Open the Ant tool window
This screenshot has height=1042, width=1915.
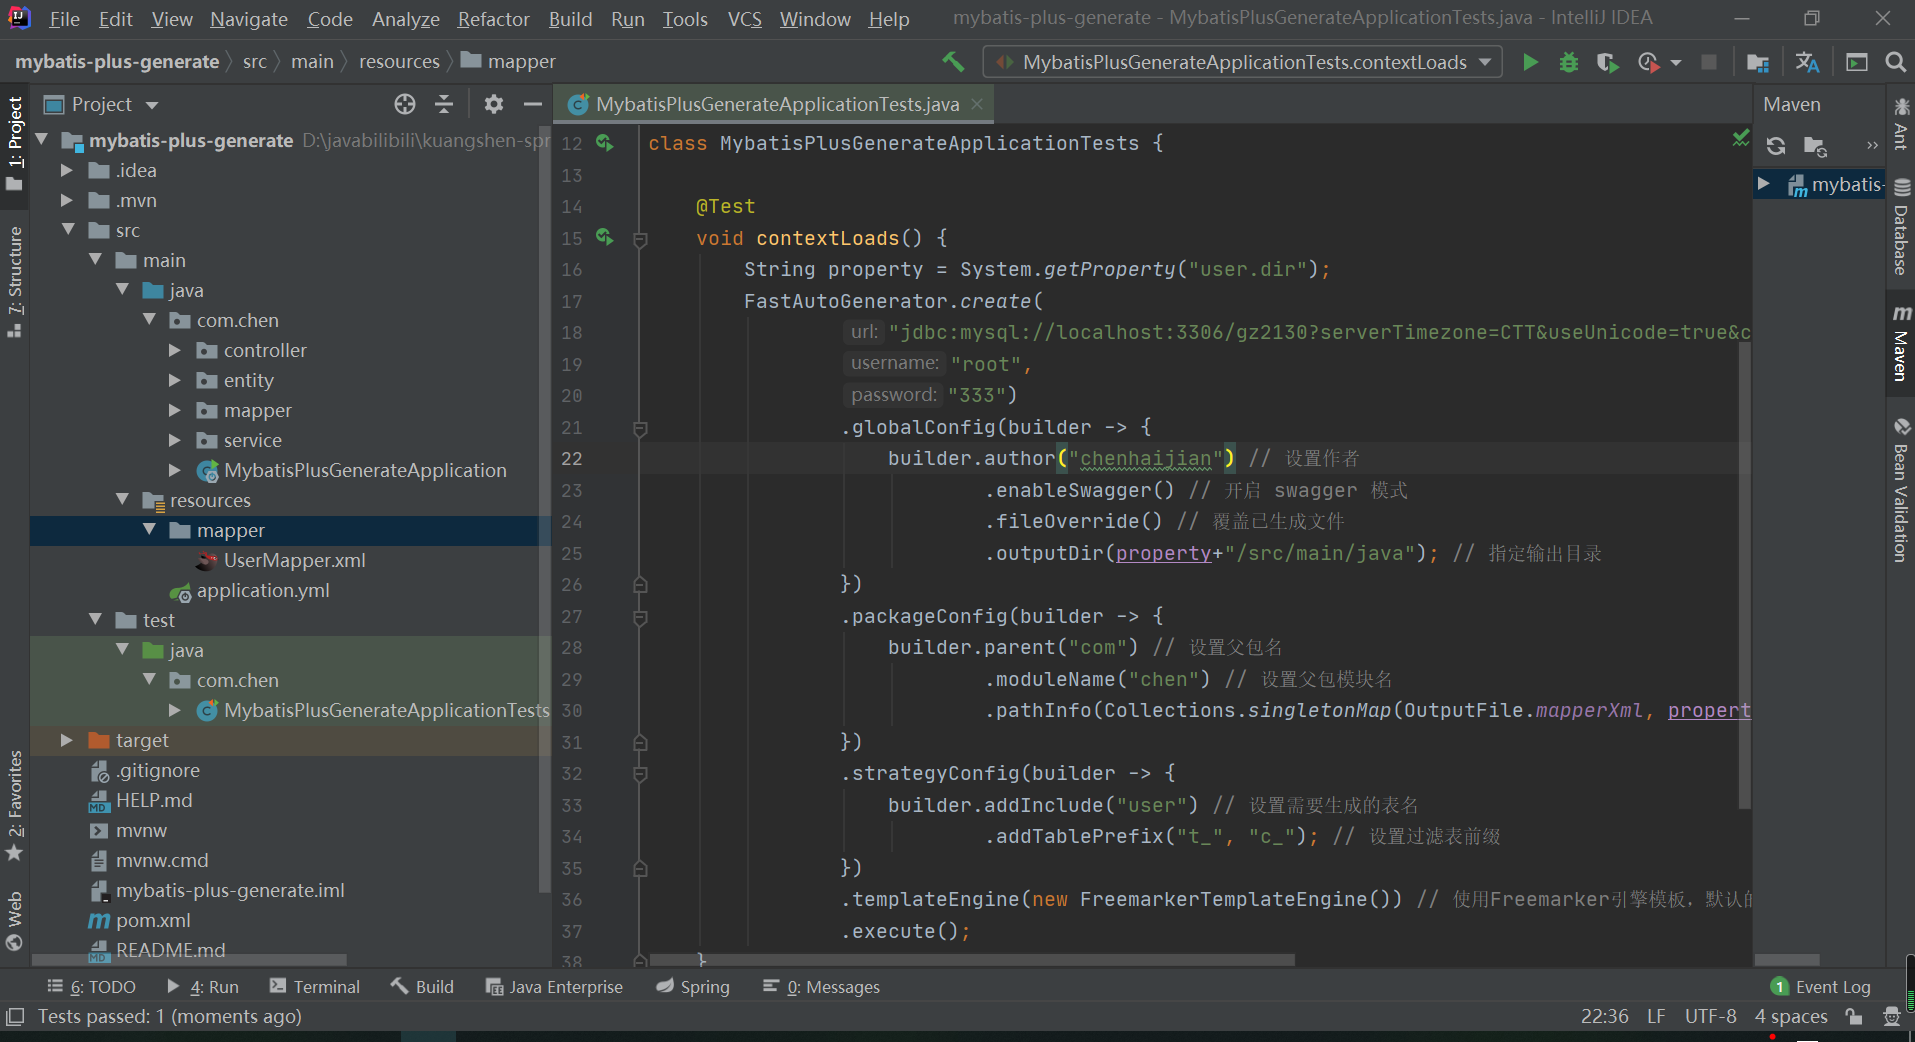(x=1901, y=125)
